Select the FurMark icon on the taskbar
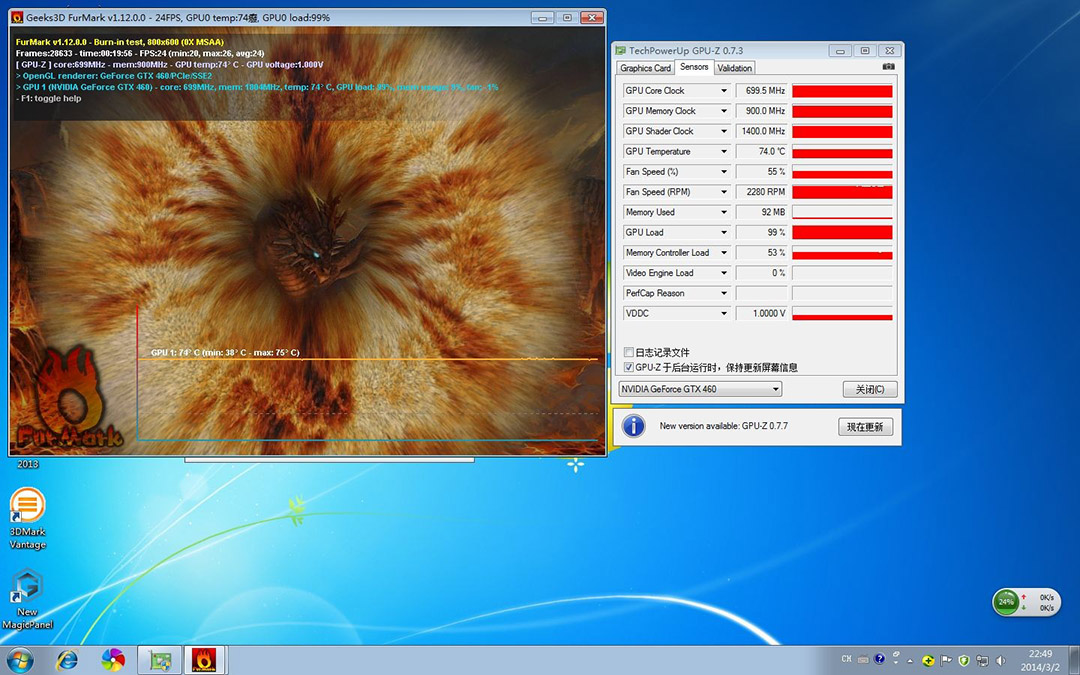Viewport: 1080px width, 675px height. [x=205, y=660]
